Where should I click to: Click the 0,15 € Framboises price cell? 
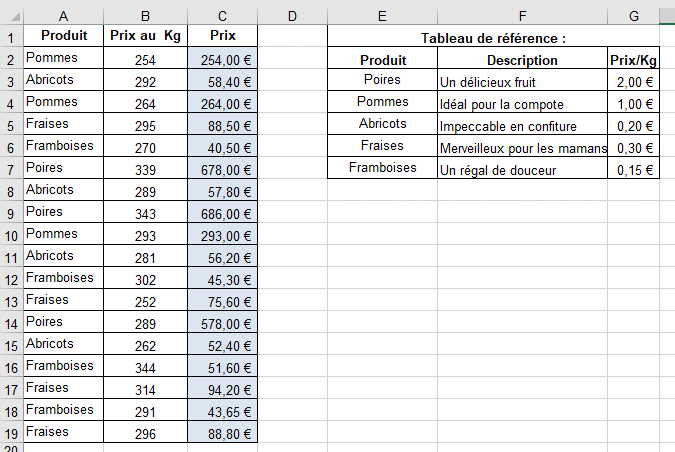[633, 170]
